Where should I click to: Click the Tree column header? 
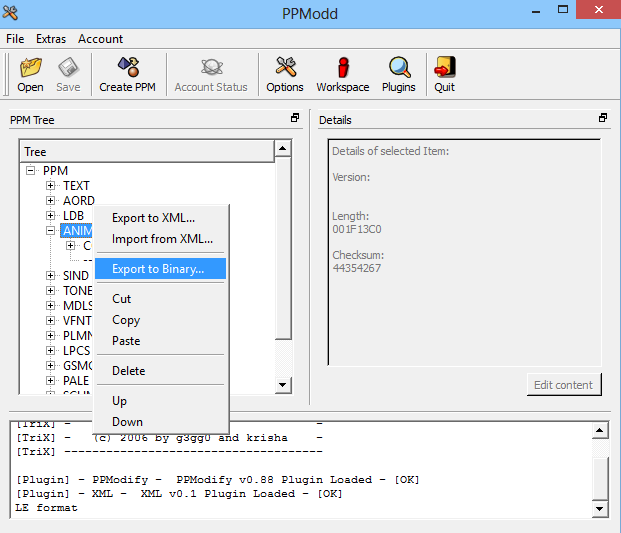(147, 152)
